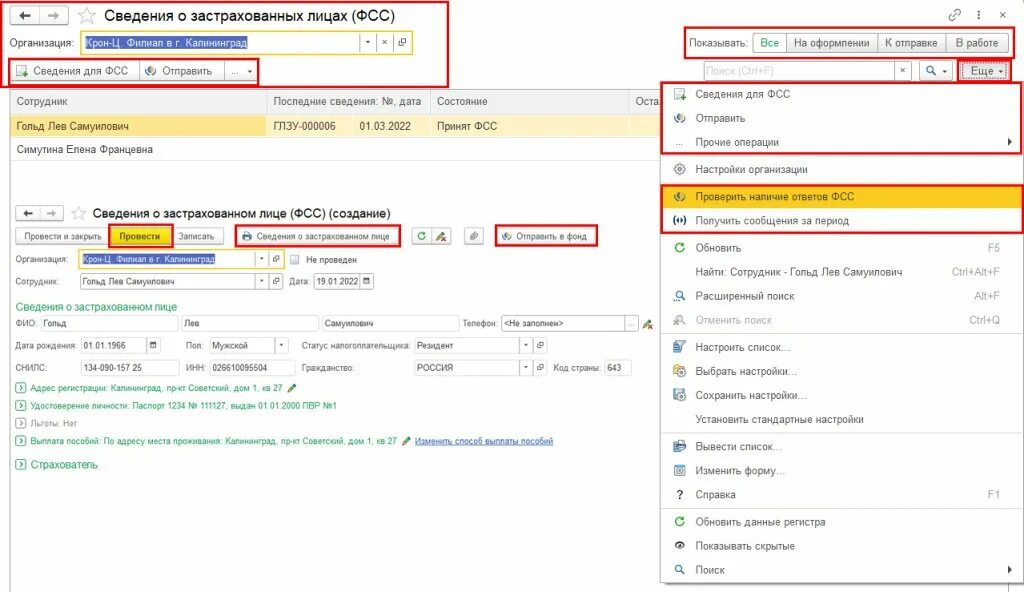The width and height of the screenshot is (1024, 592).
Task: Toggle the Еще menu button
Action: (x=984, y=71)
